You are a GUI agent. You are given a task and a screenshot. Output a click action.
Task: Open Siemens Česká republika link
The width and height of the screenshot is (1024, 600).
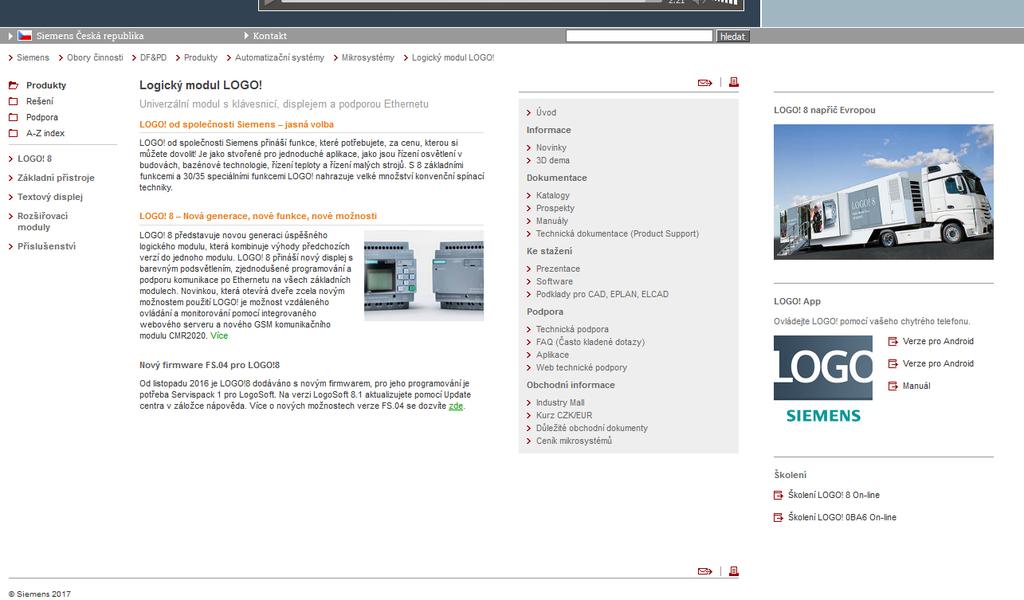[x=90, y=36]
